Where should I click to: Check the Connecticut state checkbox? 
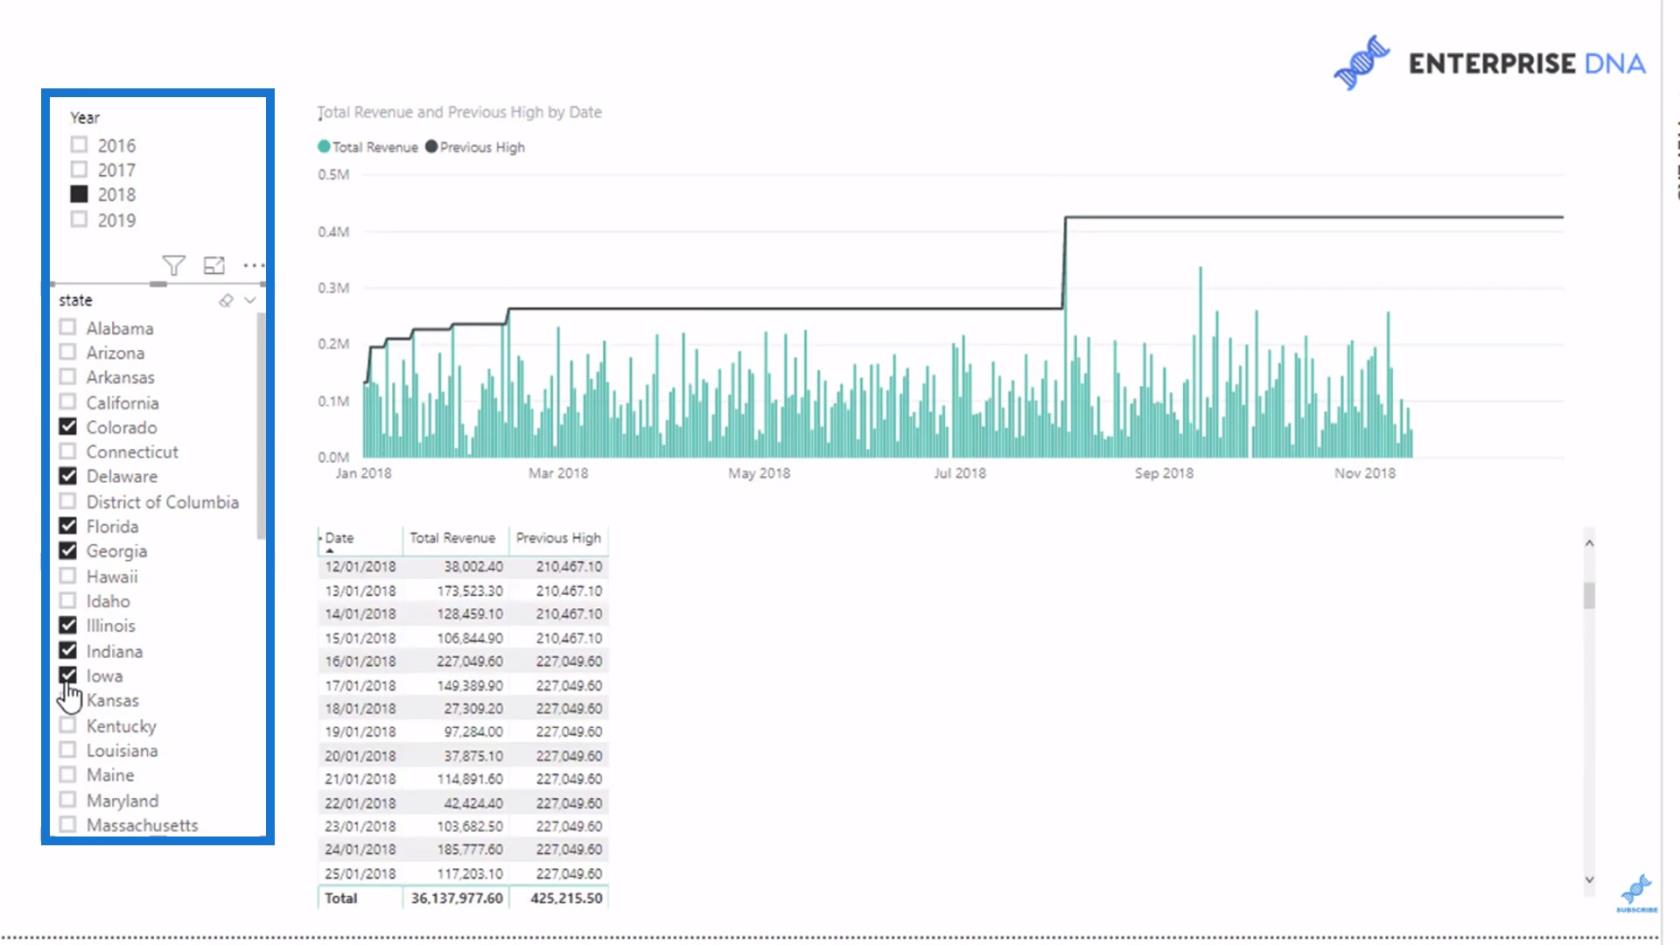68,451
